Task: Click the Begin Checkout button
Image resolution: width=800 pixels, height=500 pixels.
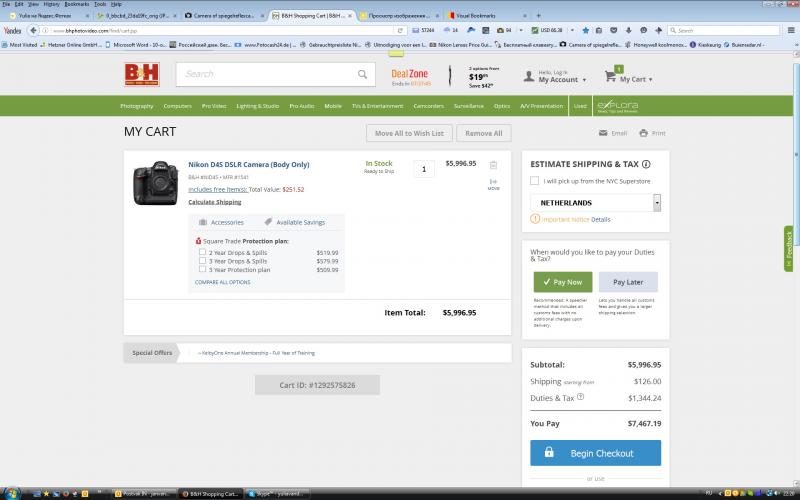Action: pos(595,453)
